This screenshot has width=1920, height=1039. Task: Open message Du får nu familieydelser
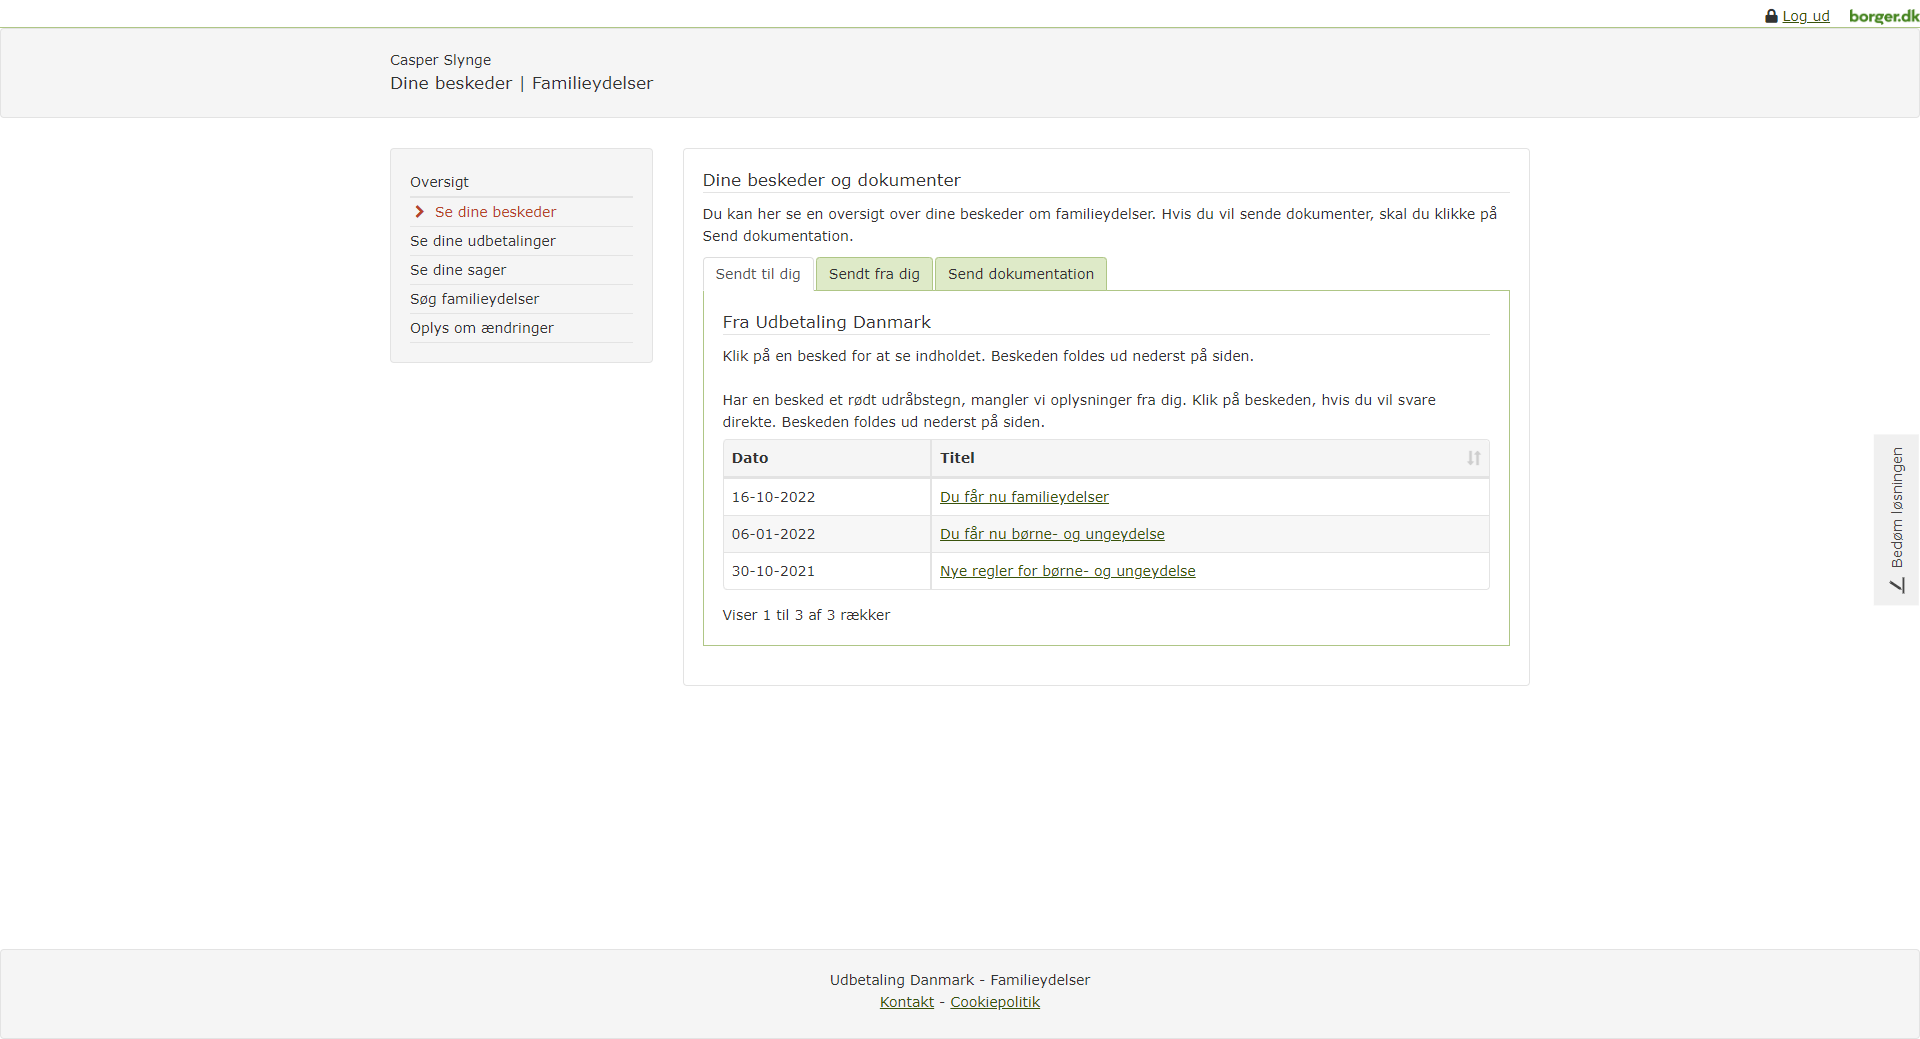tap(1023, 497)
